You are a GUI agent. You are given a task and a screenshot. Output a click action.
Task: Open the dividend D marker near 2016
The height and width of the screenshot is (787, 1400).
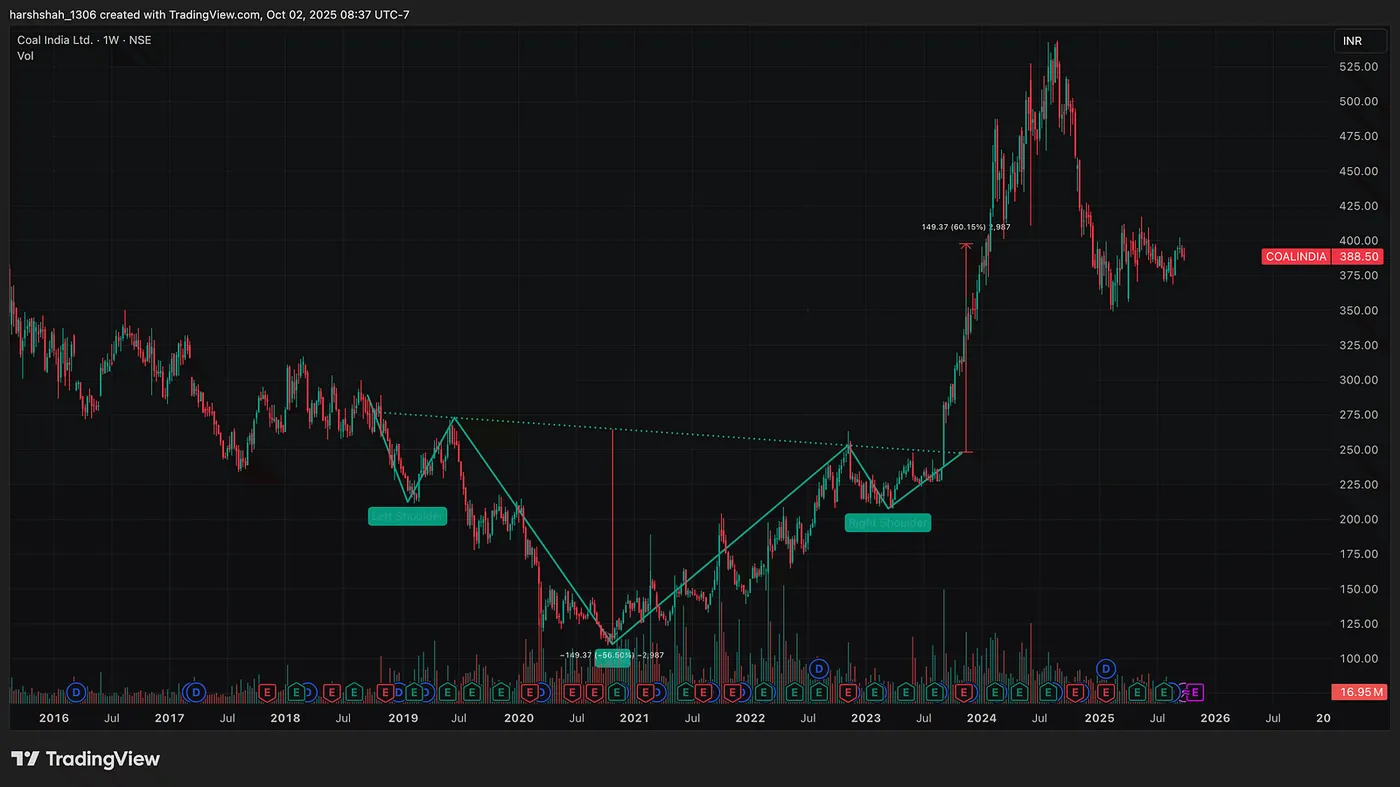tap(76, 692)
